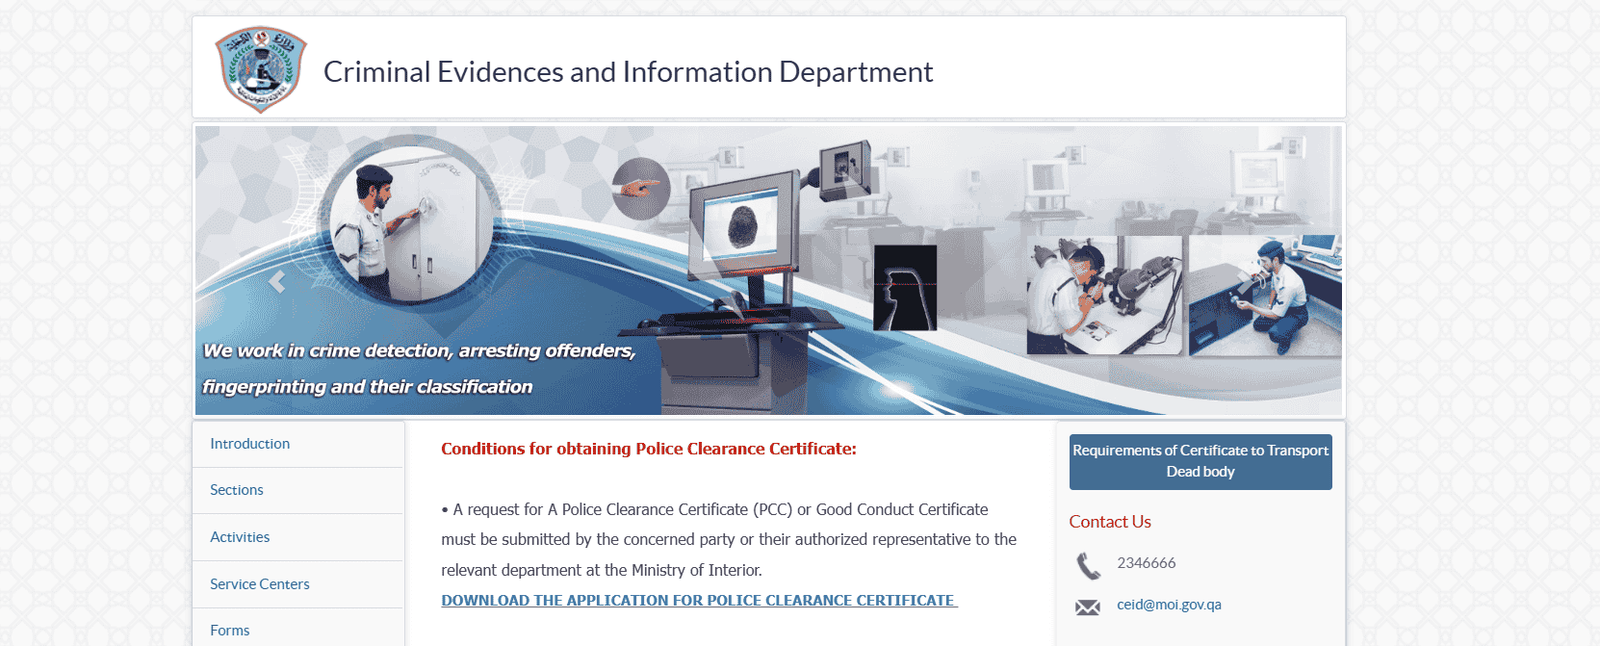Download the Police Clearance Certificate application
The width and height of the screenshot is (1600, 646).
pos(699,600)
